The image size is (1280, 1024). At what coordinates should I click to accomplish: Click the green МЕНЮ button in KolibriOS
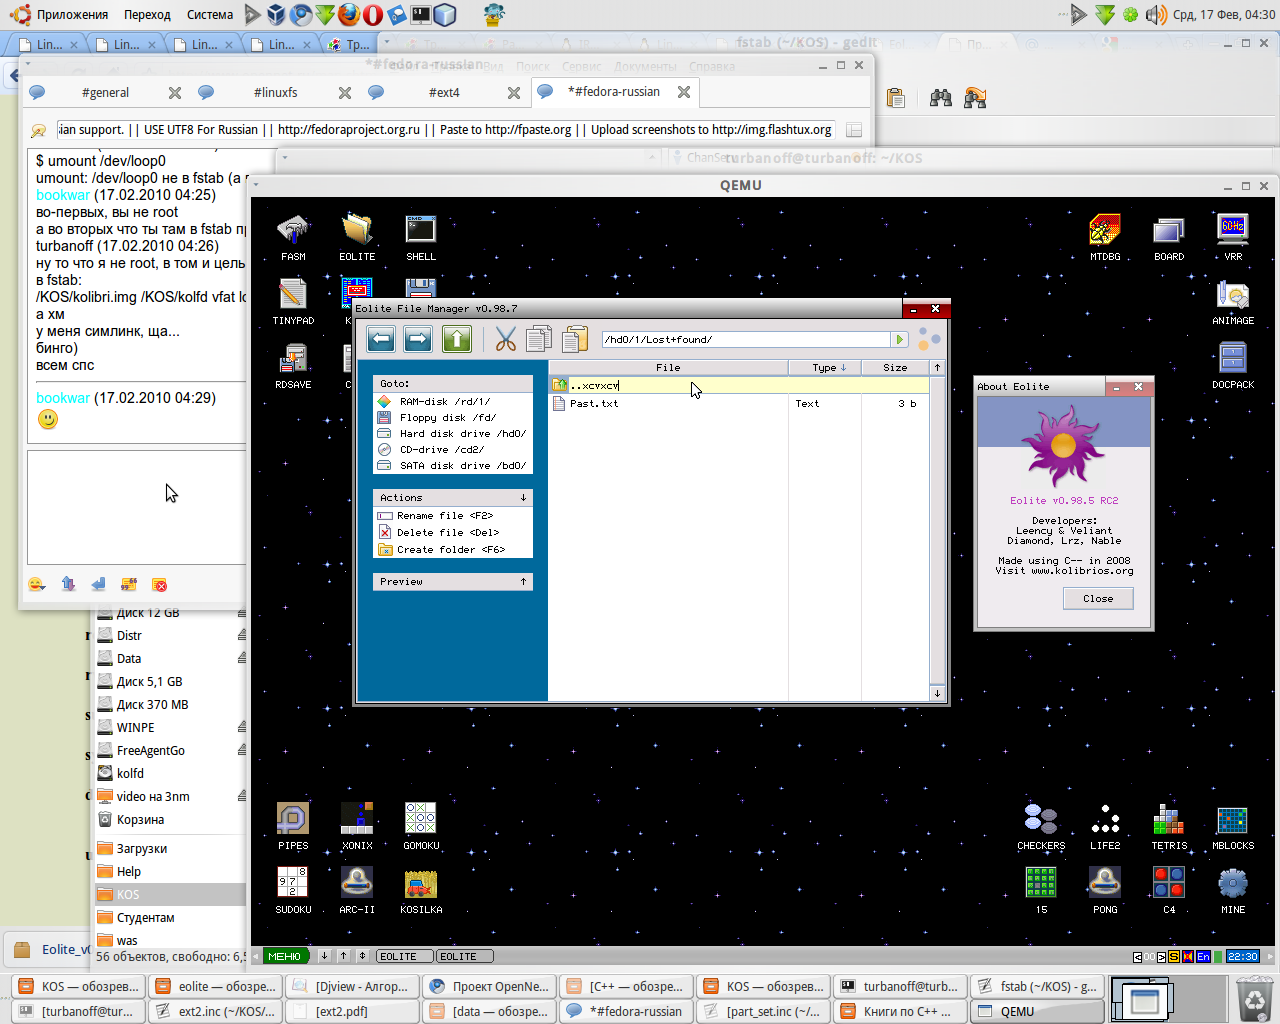click(285, 957)
